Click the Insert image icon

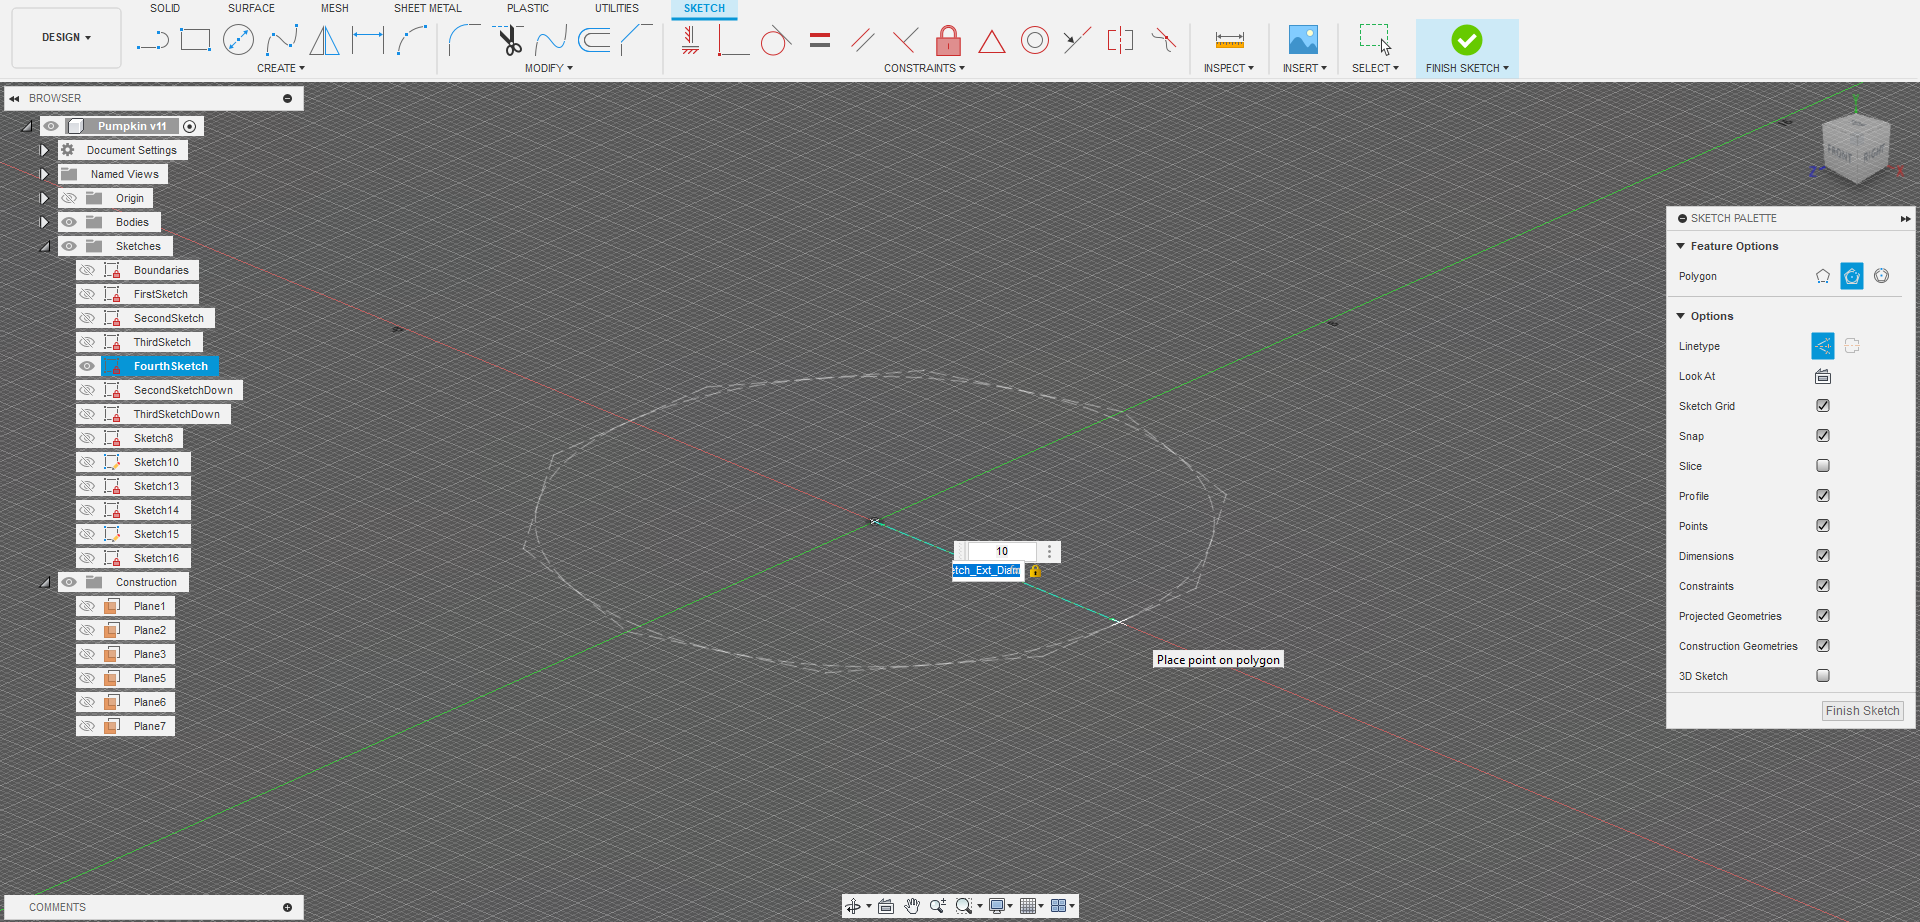pyautogui.click(x=1303, y=40)
